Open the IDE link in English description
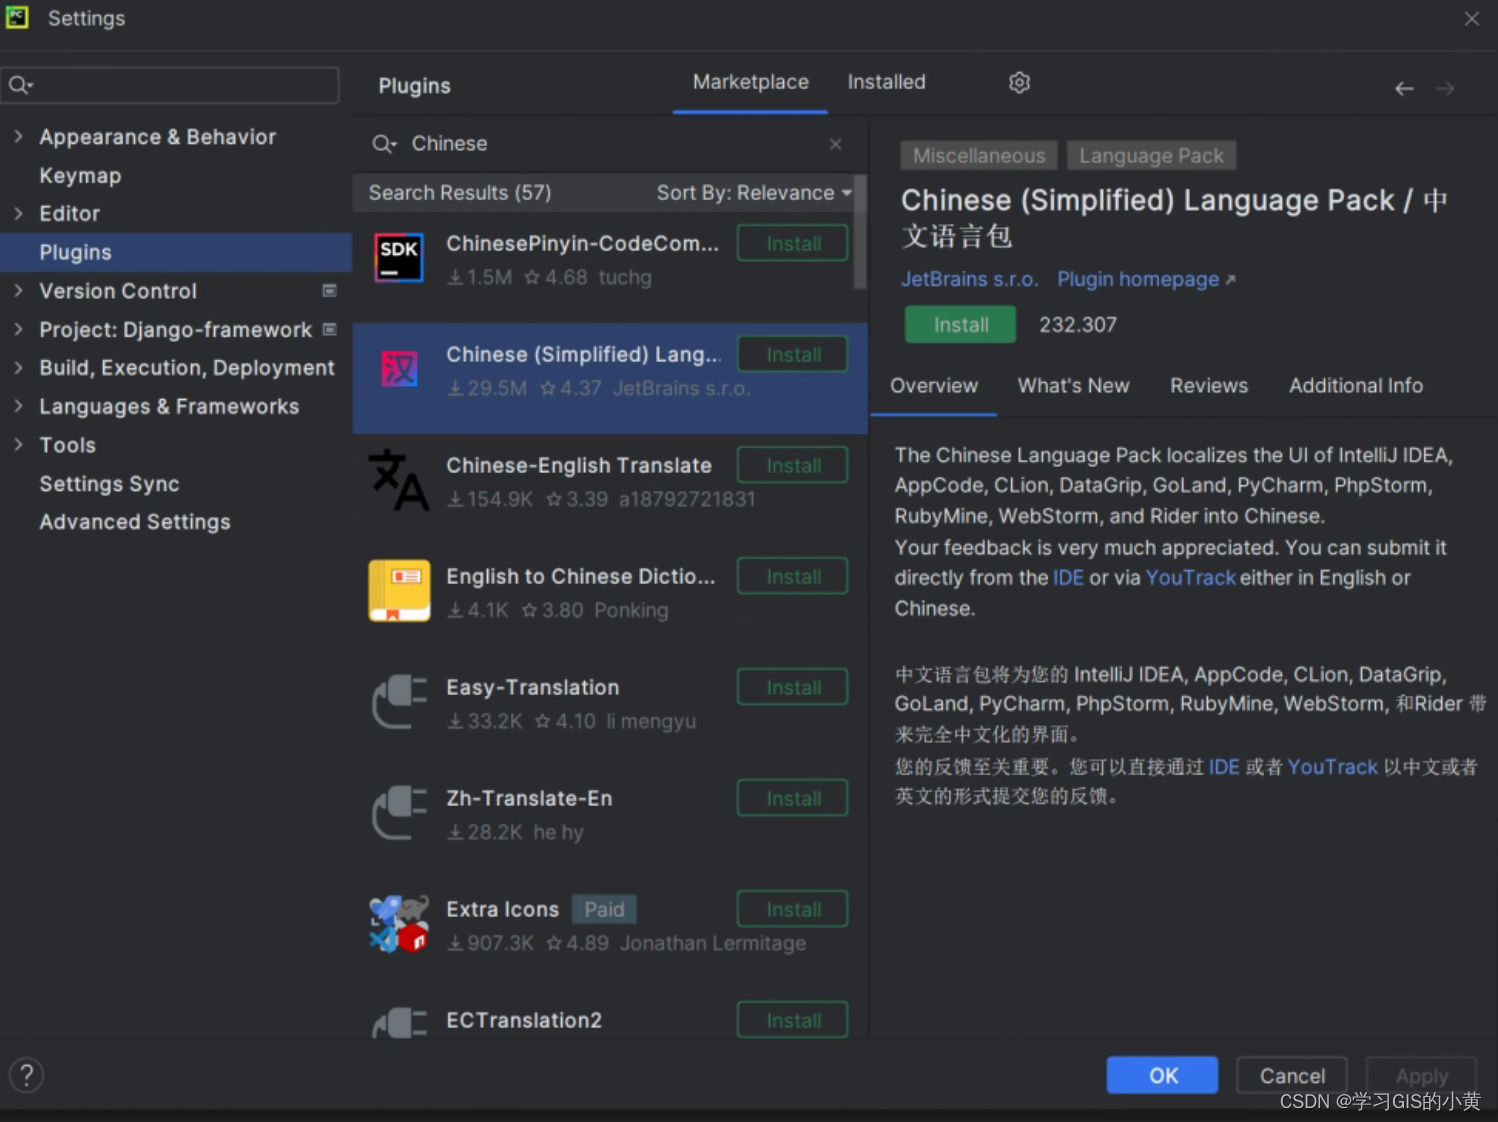 click(x=1068, y=578)
